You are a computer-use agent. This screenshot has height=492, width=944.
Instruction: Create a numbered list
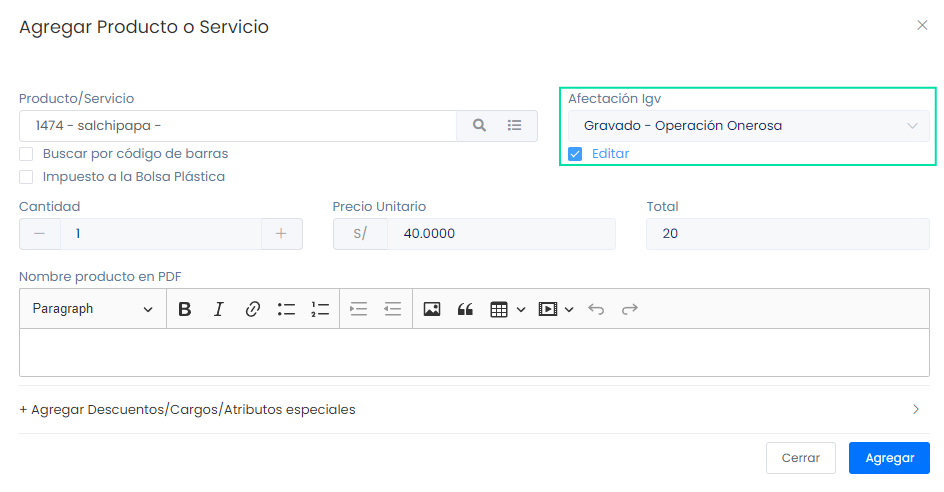click(x=320, y=309)
